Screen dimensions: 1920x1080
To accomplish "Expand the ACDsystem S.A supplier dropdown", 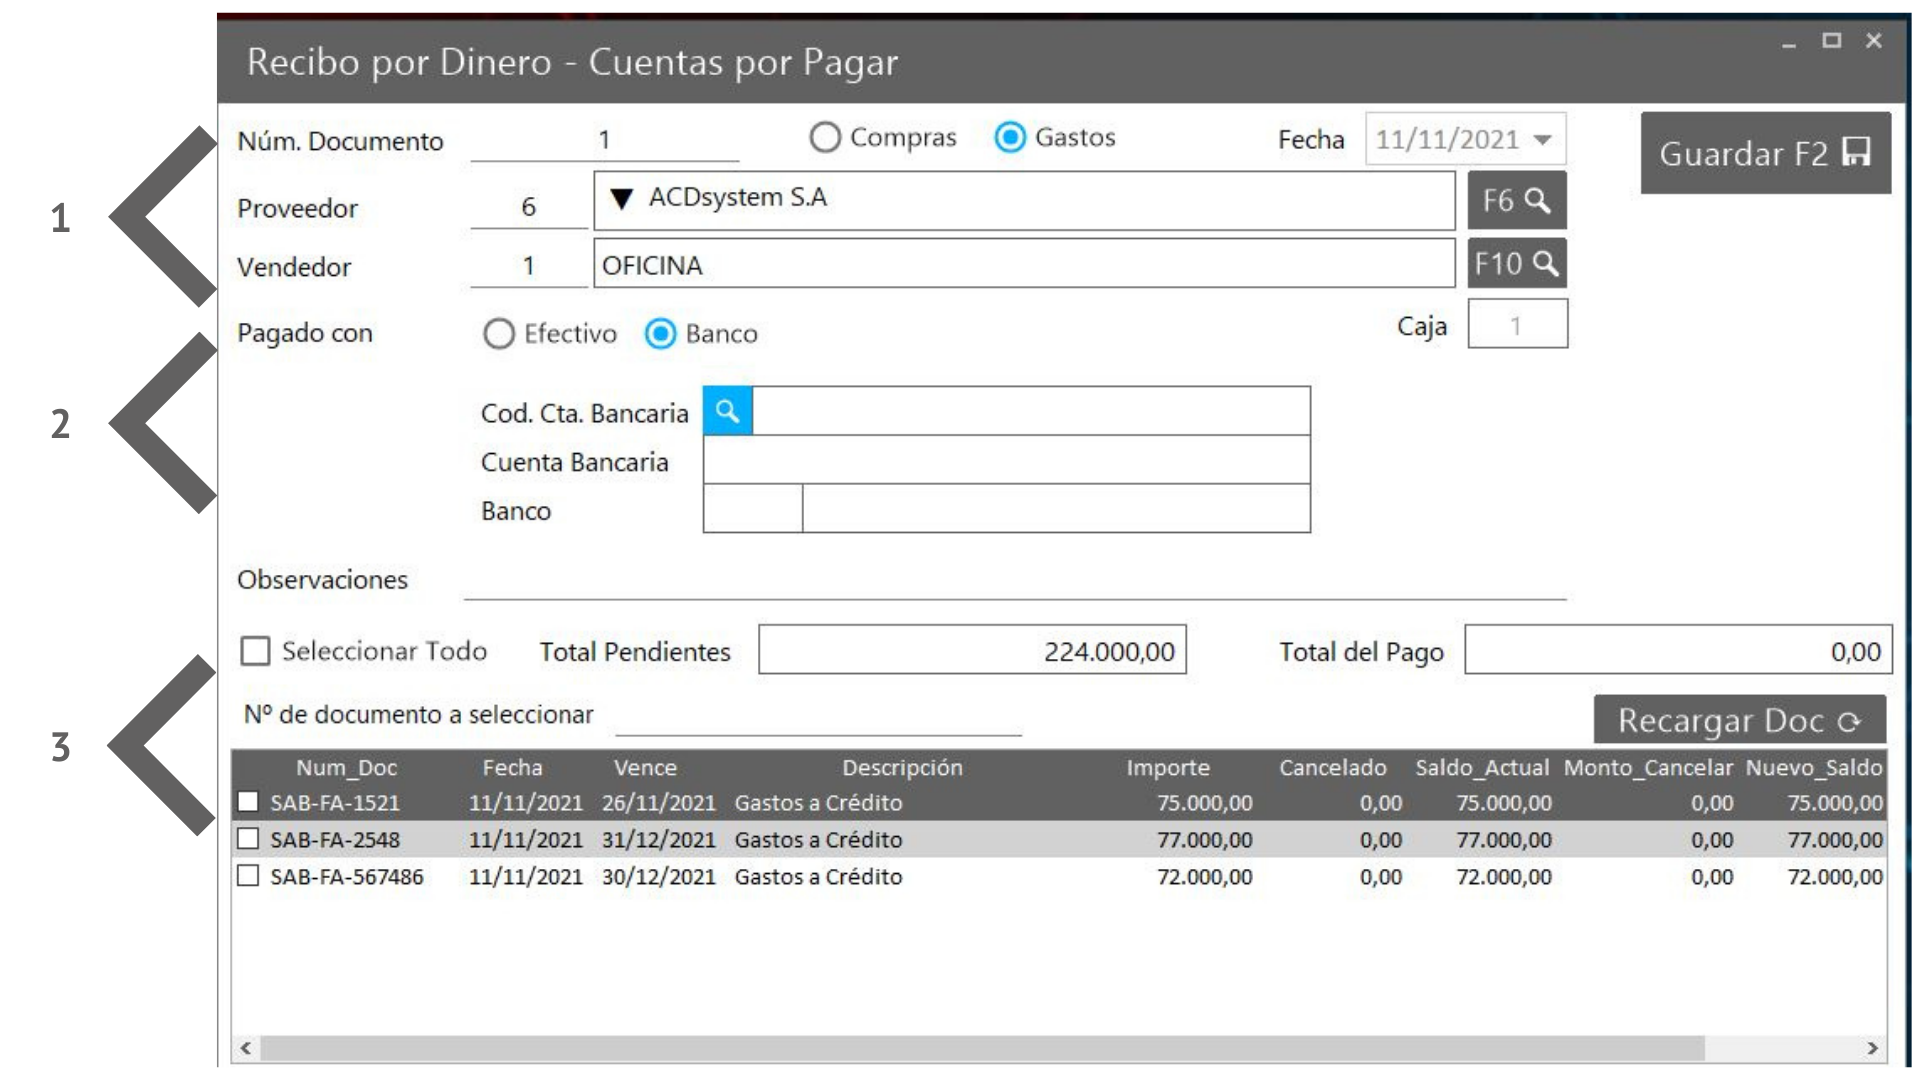I will click(621, 199).
